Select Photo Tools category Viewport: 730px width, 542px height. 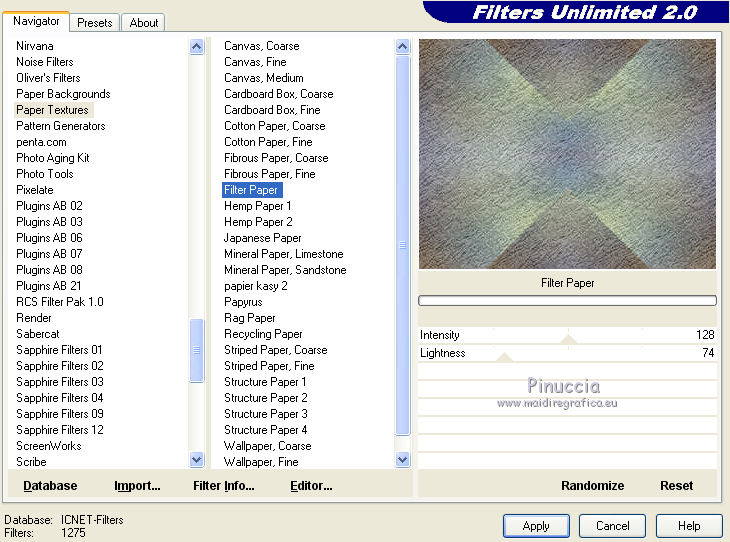click(45, 174)
